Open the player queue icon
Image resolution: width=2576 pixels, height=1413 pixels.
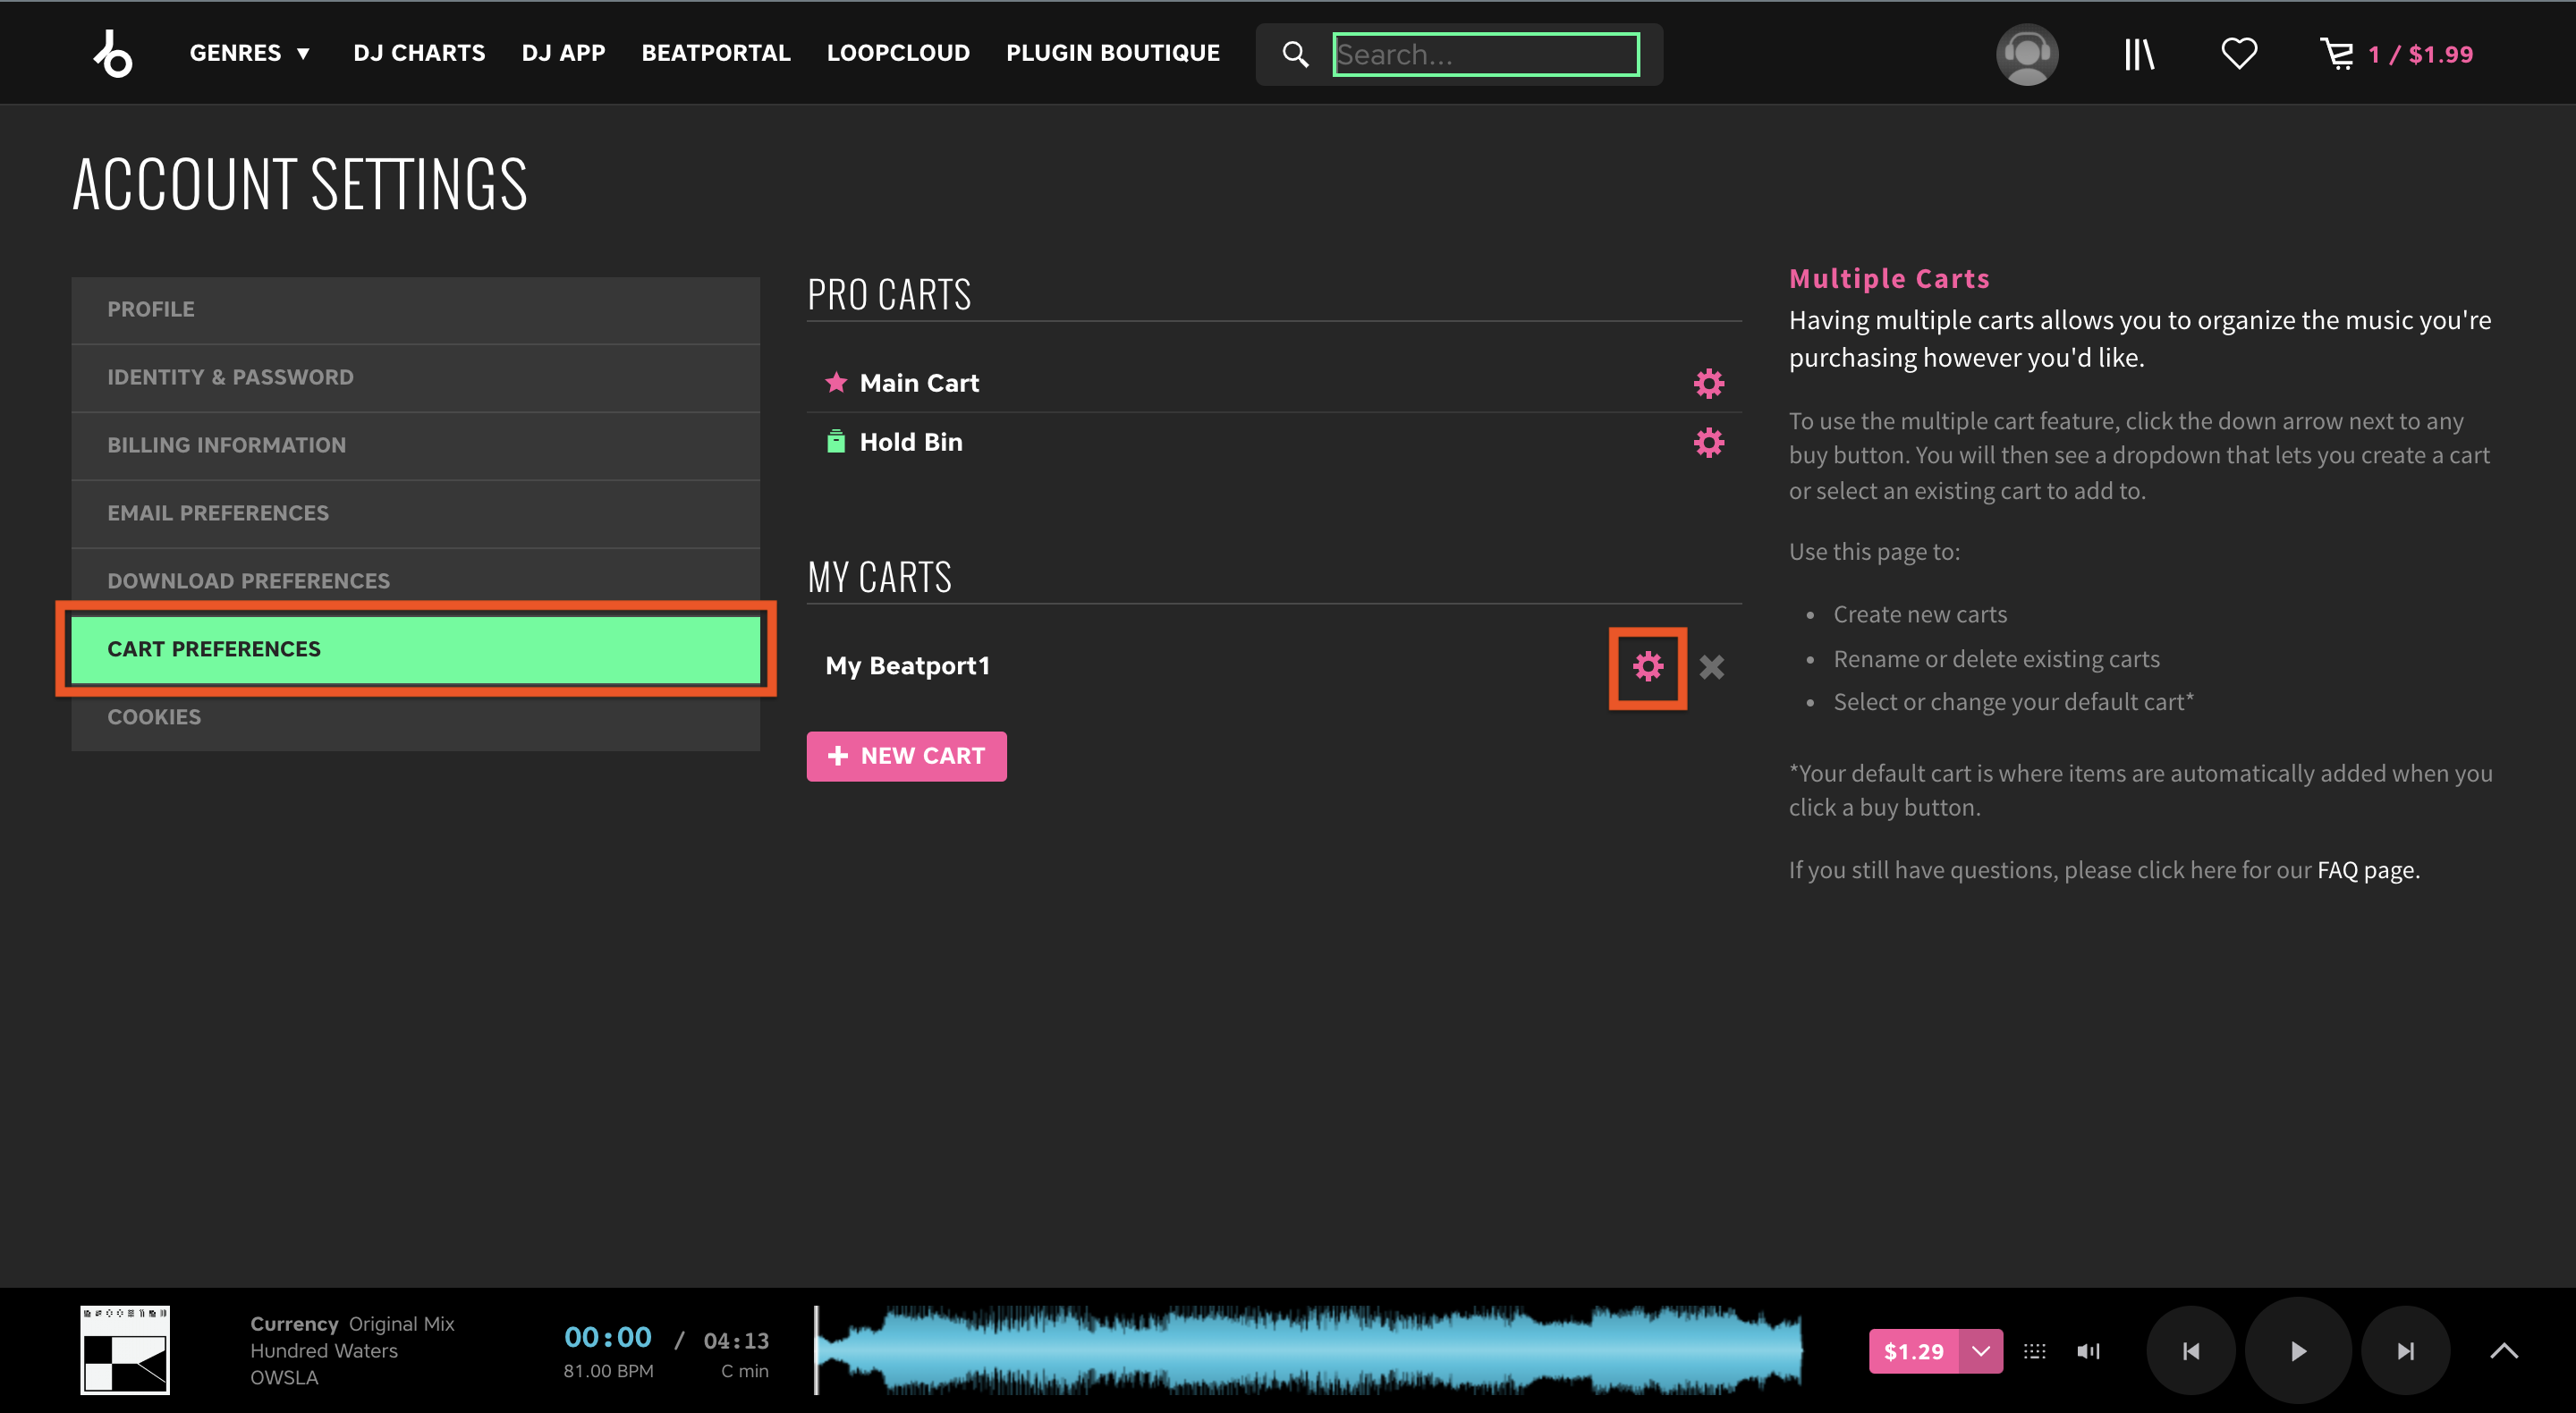2034,1352
